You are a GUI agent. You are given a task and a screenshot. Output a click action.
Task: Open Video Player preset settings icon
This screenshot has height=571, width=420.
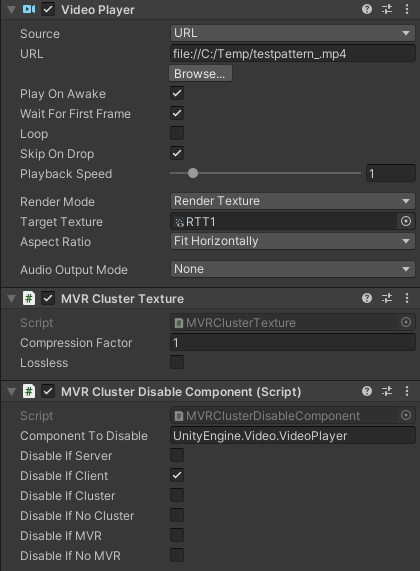click(x=387, y=9)
